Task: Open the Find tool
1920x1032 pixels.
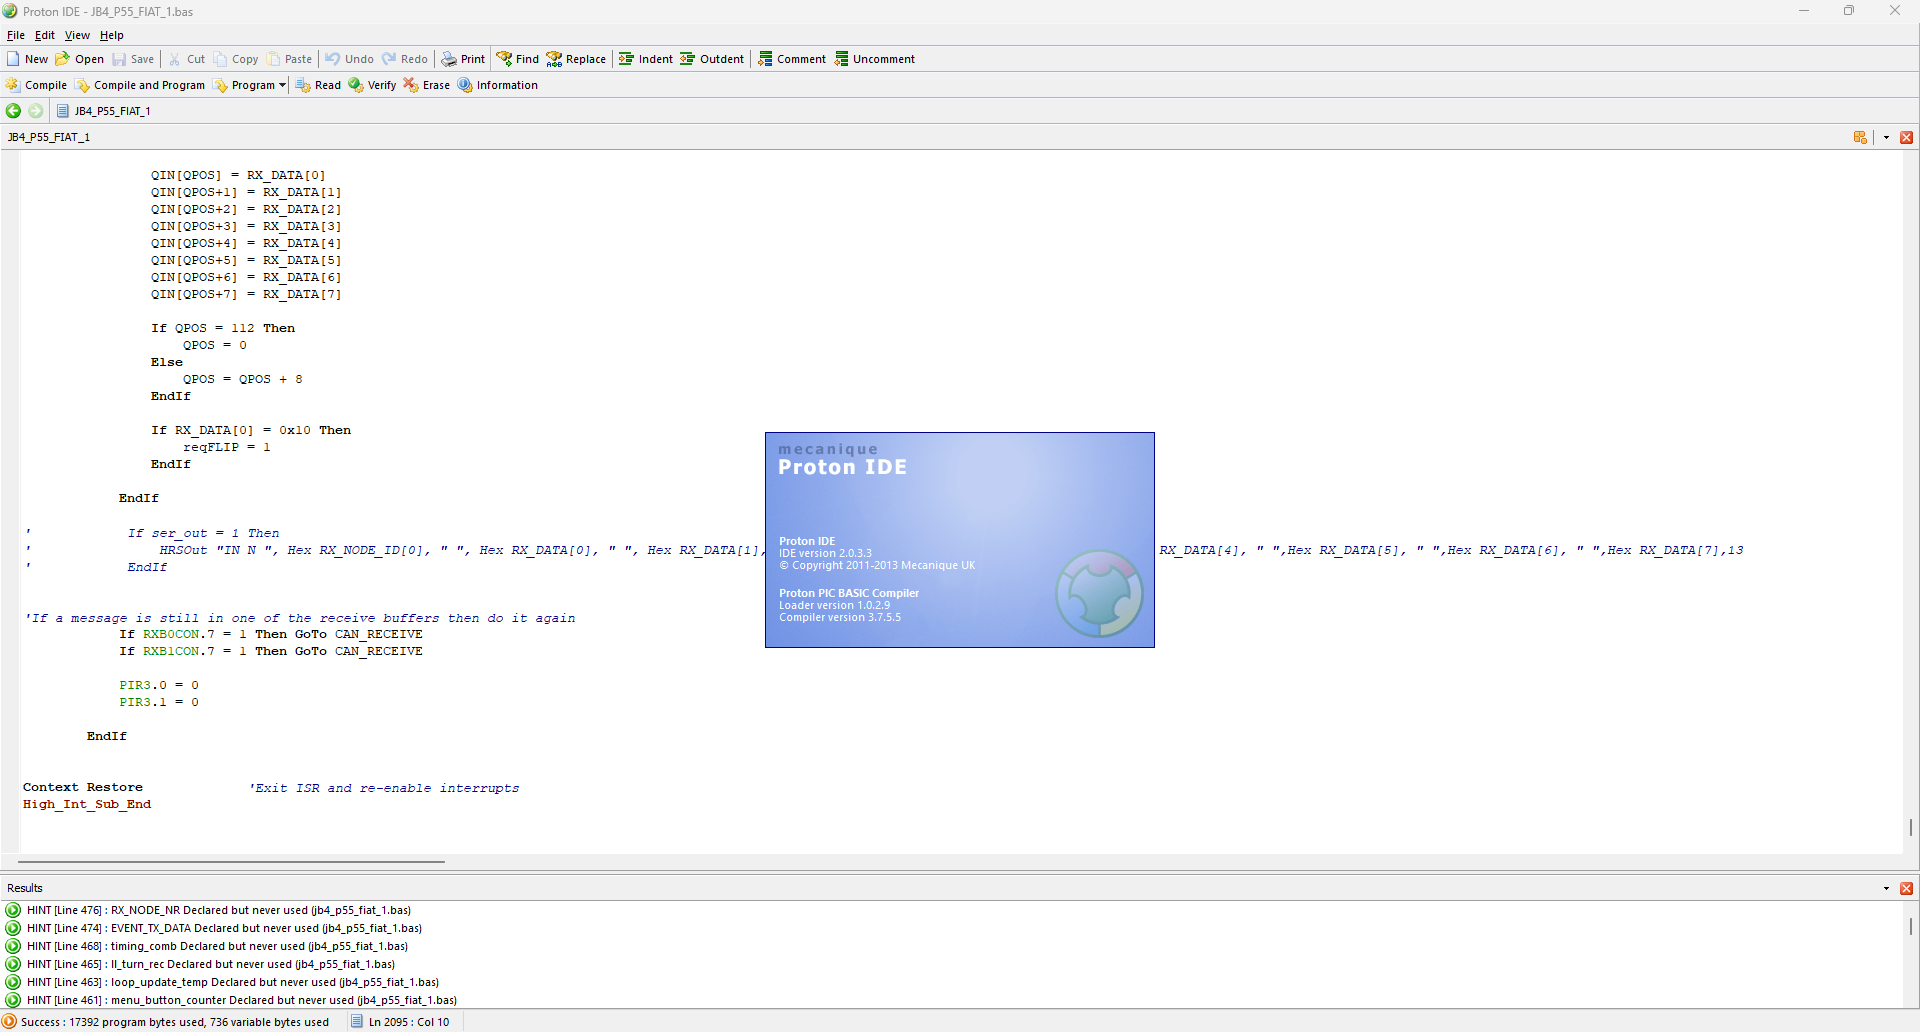Action: [x=518, y=59]
